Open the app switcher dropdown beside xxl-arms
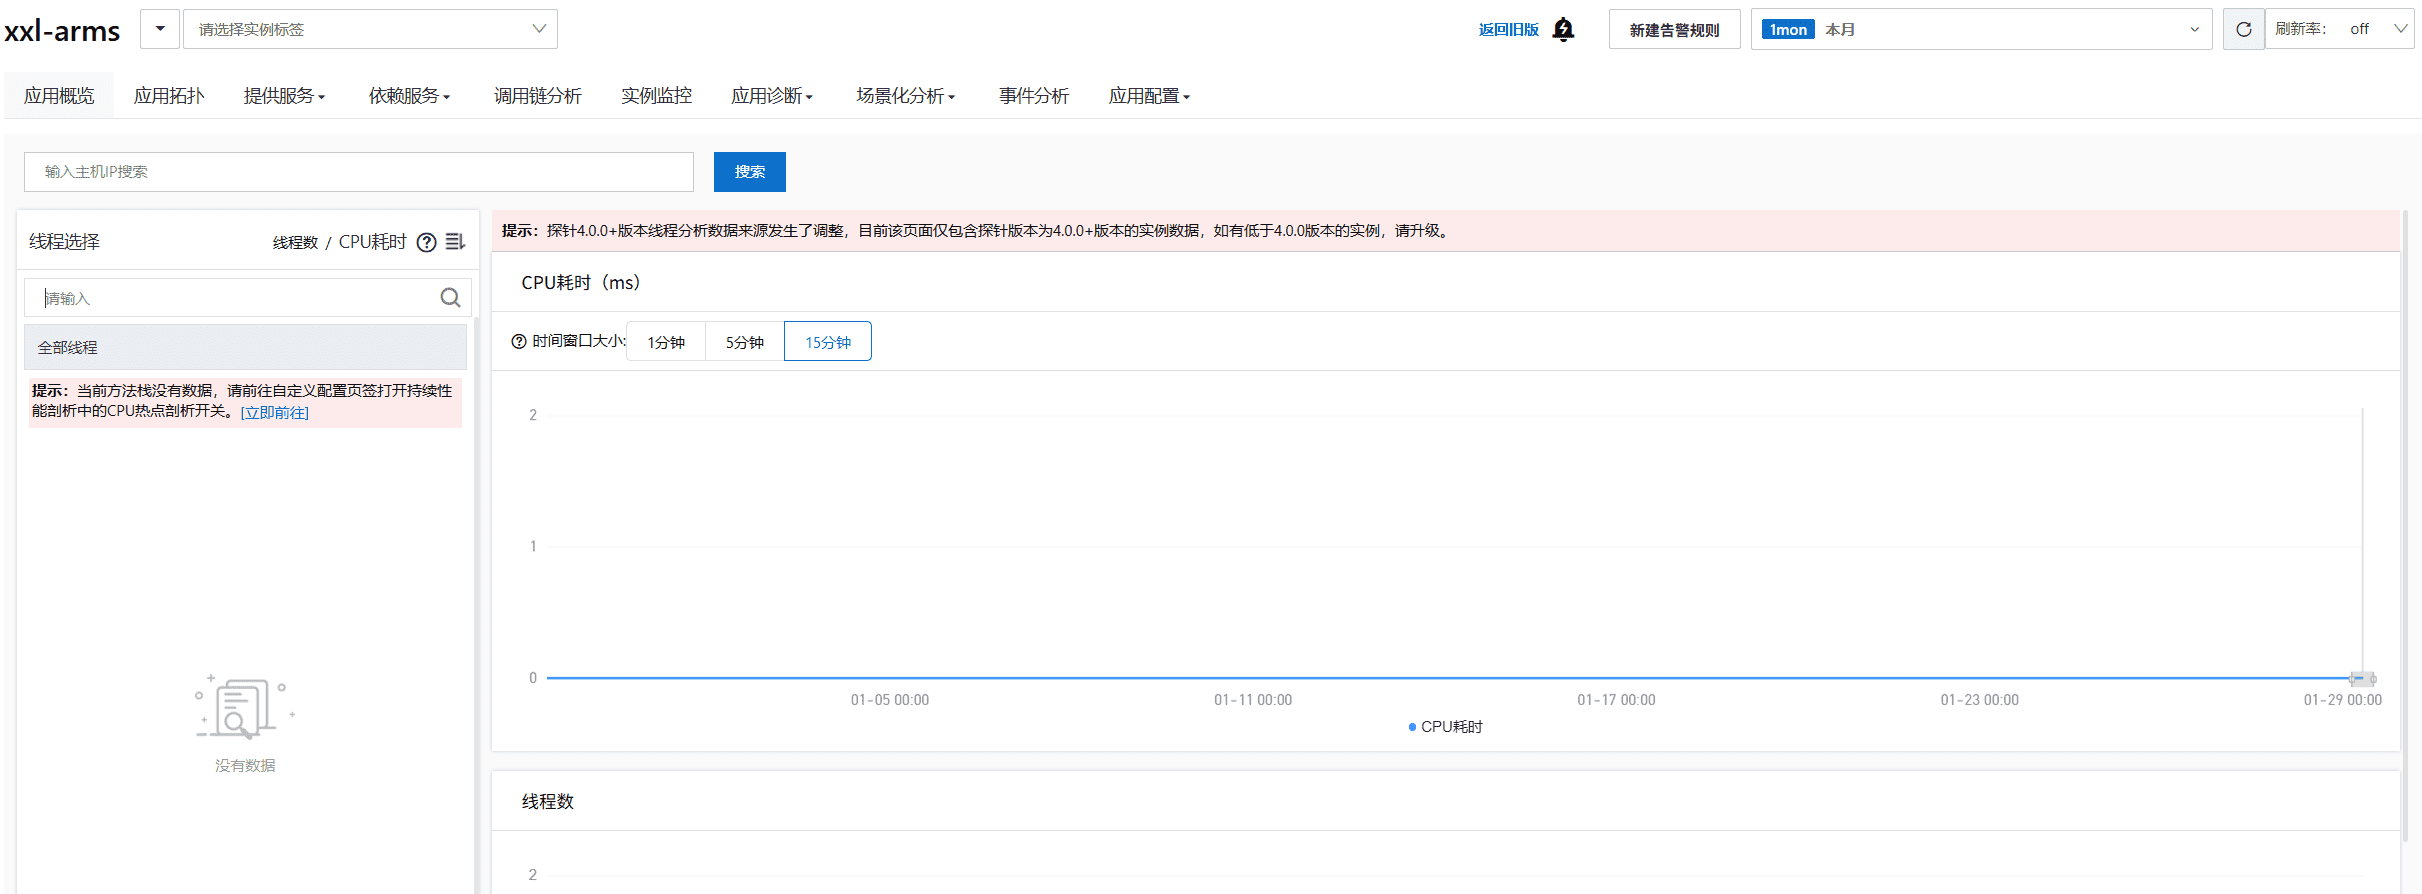 coord(160,29)
